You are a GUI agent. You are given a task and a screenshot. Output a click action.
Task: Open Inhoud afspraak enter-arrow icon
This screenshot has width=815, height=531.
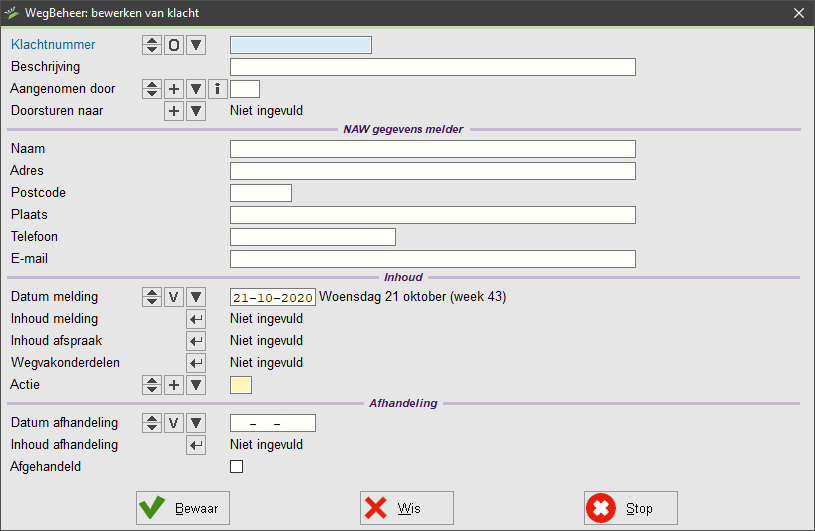click(x=196, y=341)
